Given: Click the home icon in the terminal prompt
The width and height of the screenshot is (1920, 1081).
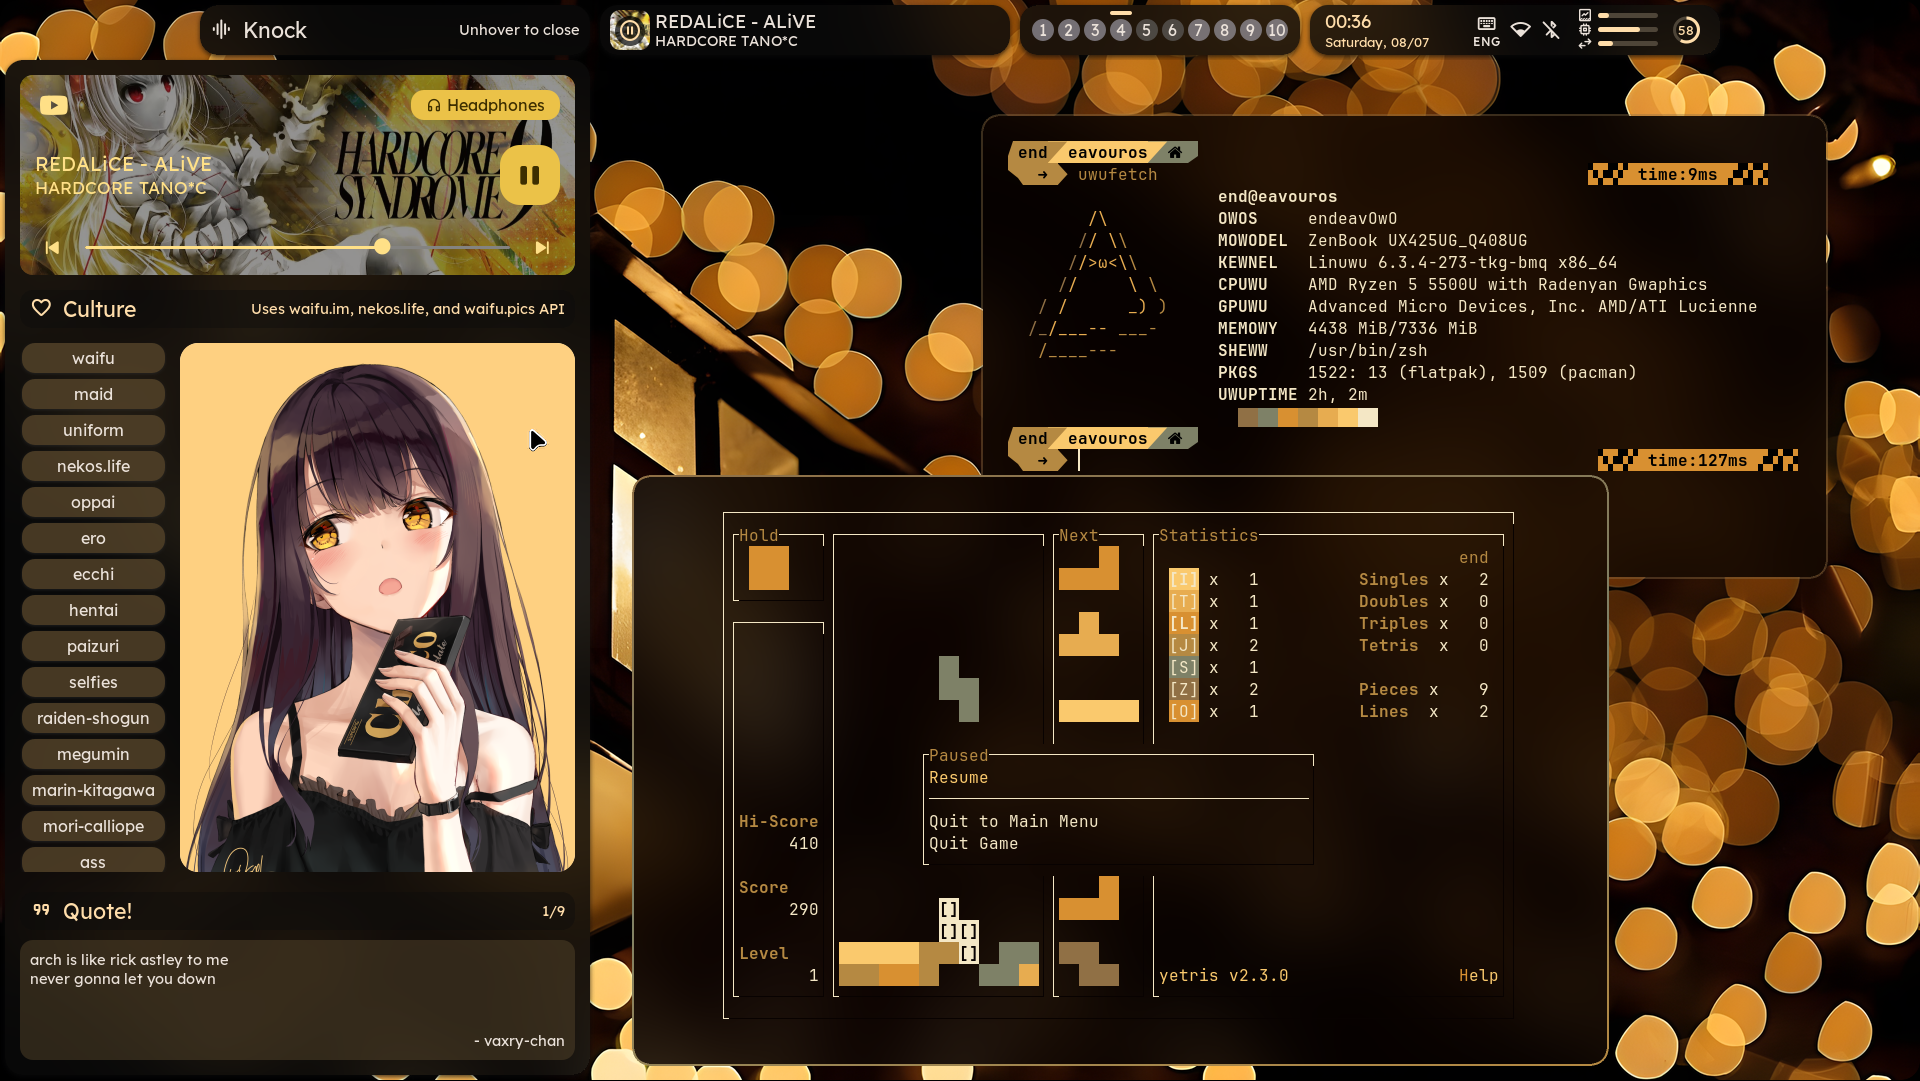Looking at the screenshot, I should pos(1176,152).
